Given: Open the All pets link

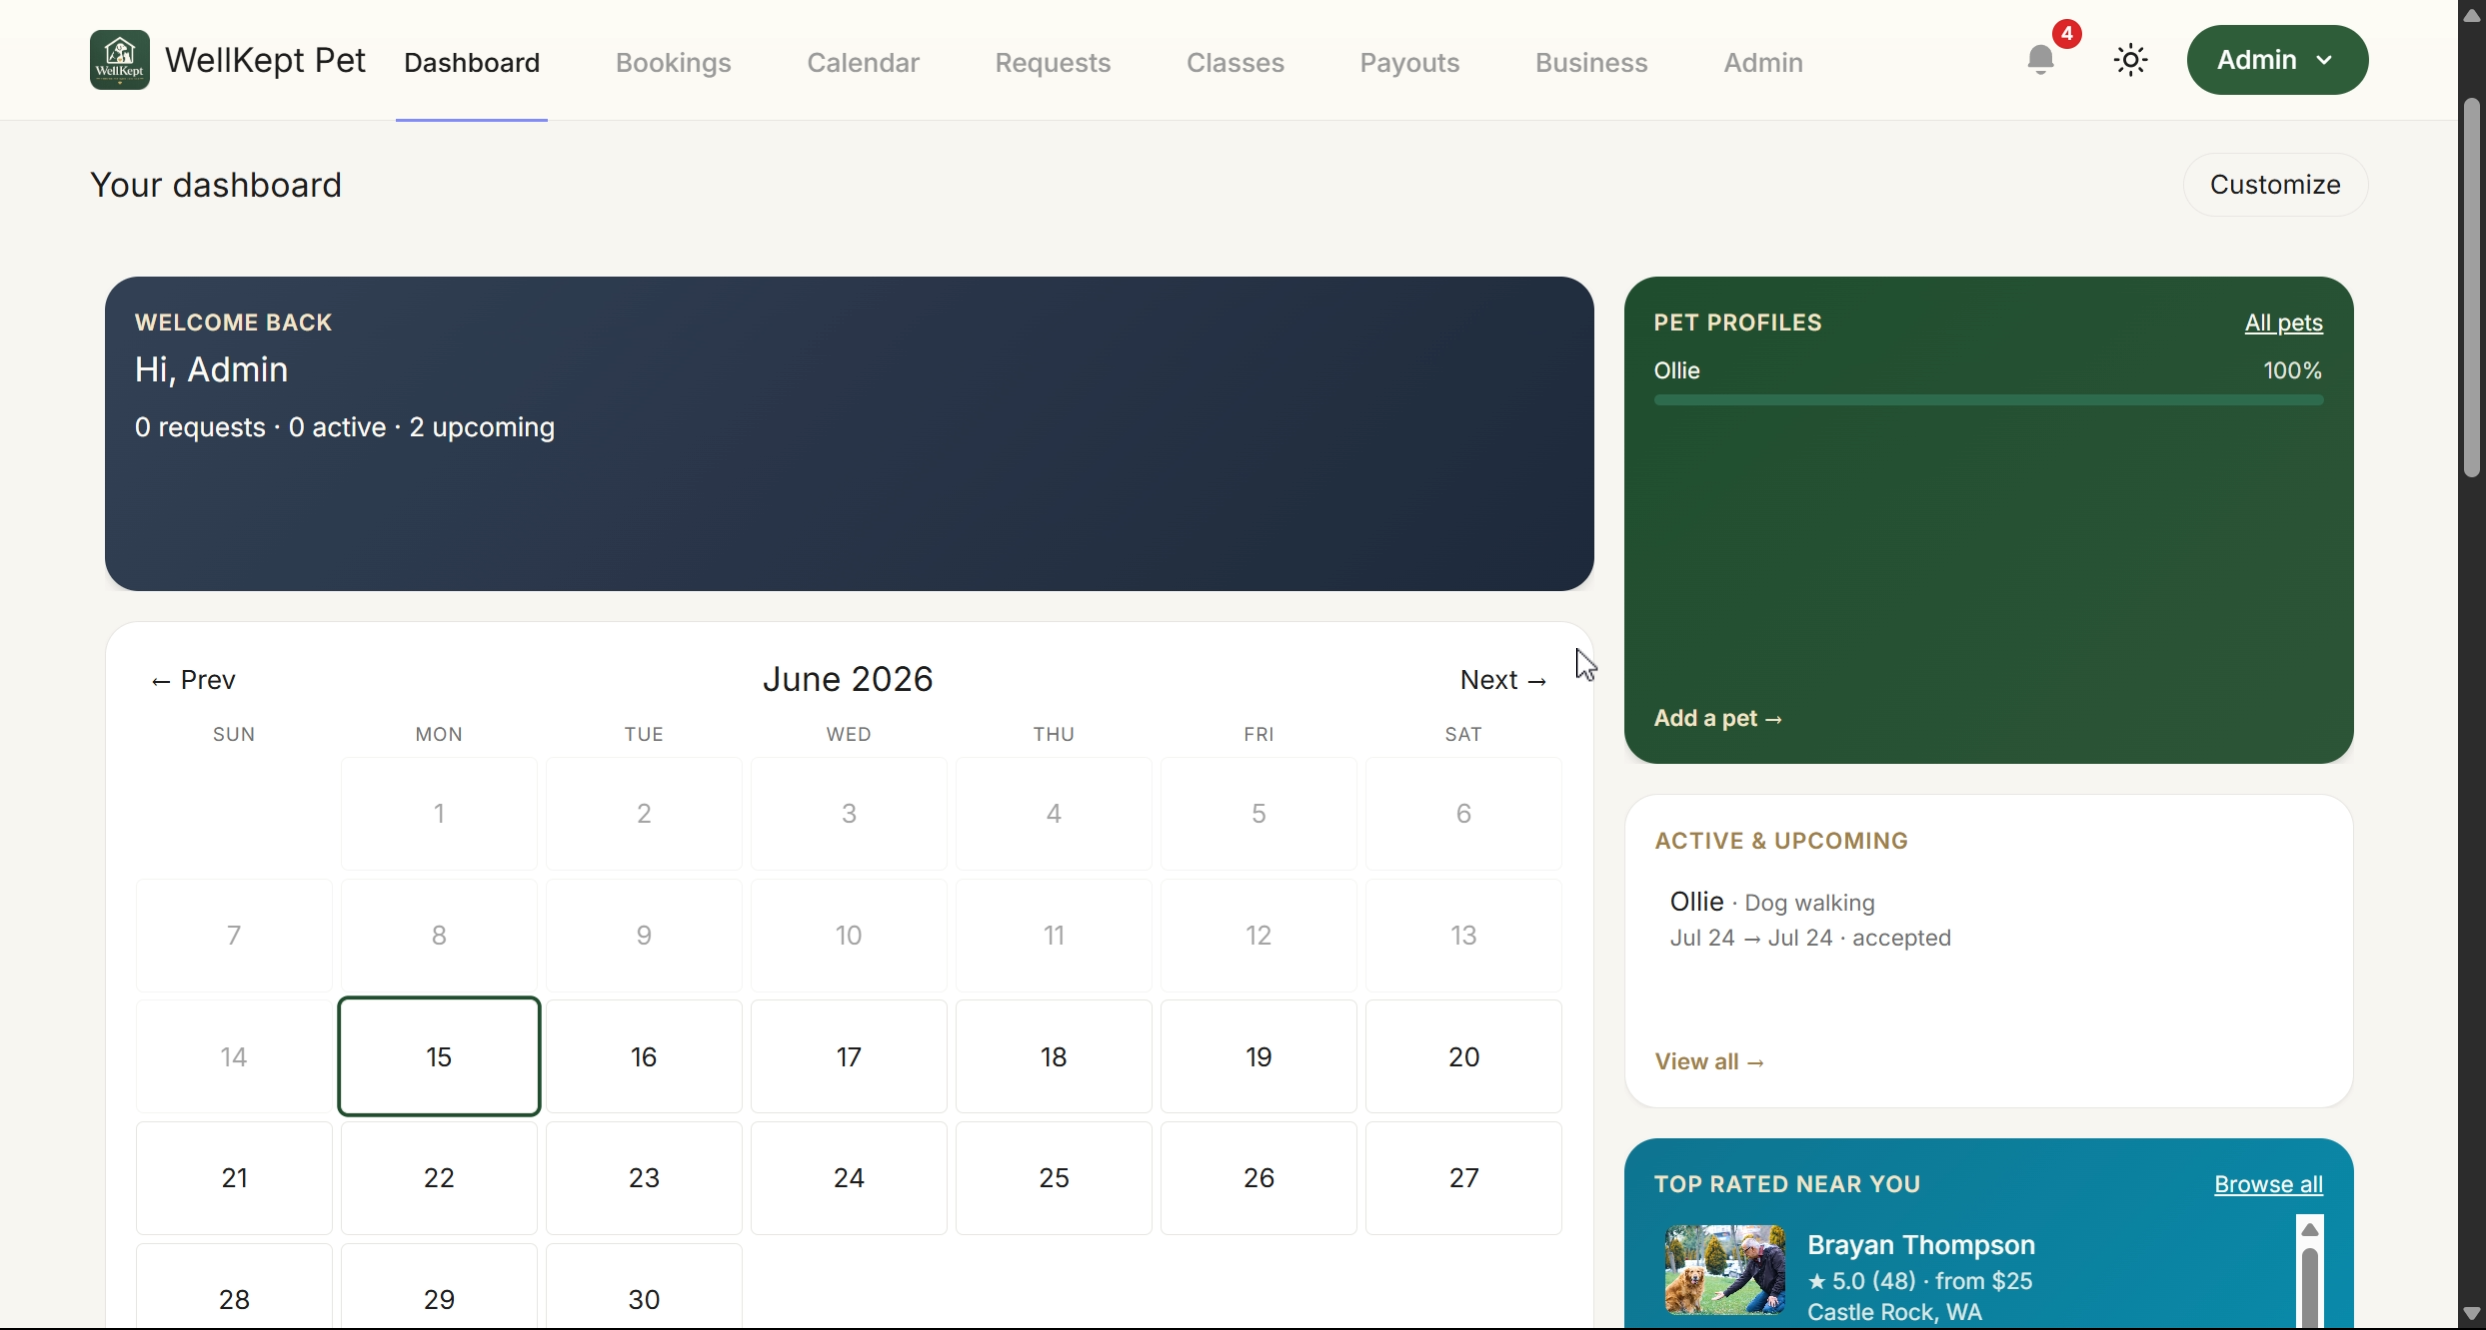Looking at the screenshot, I should point(2283,323).
